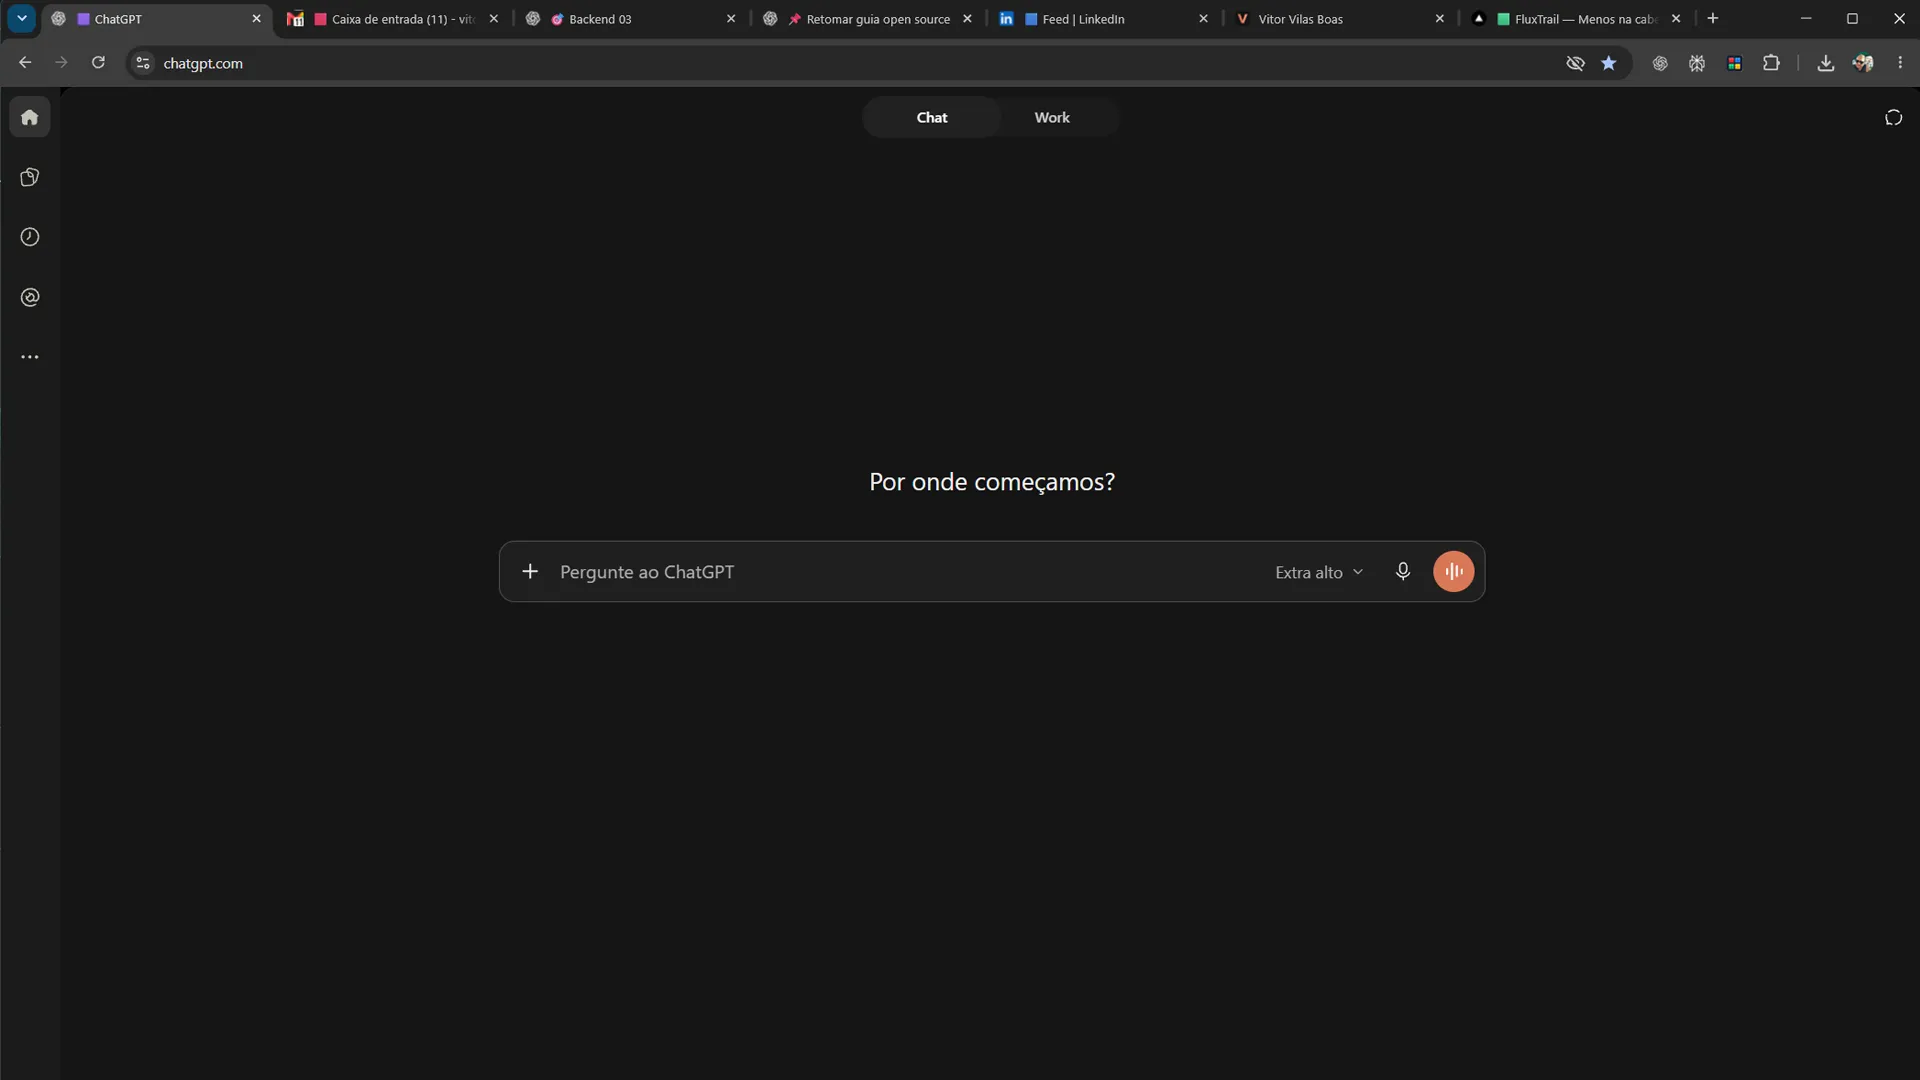Open the profile avatar in browser toolbar
Image resolution: width=1920 pixels, height=1080 pixels.
pos(1862,63)
